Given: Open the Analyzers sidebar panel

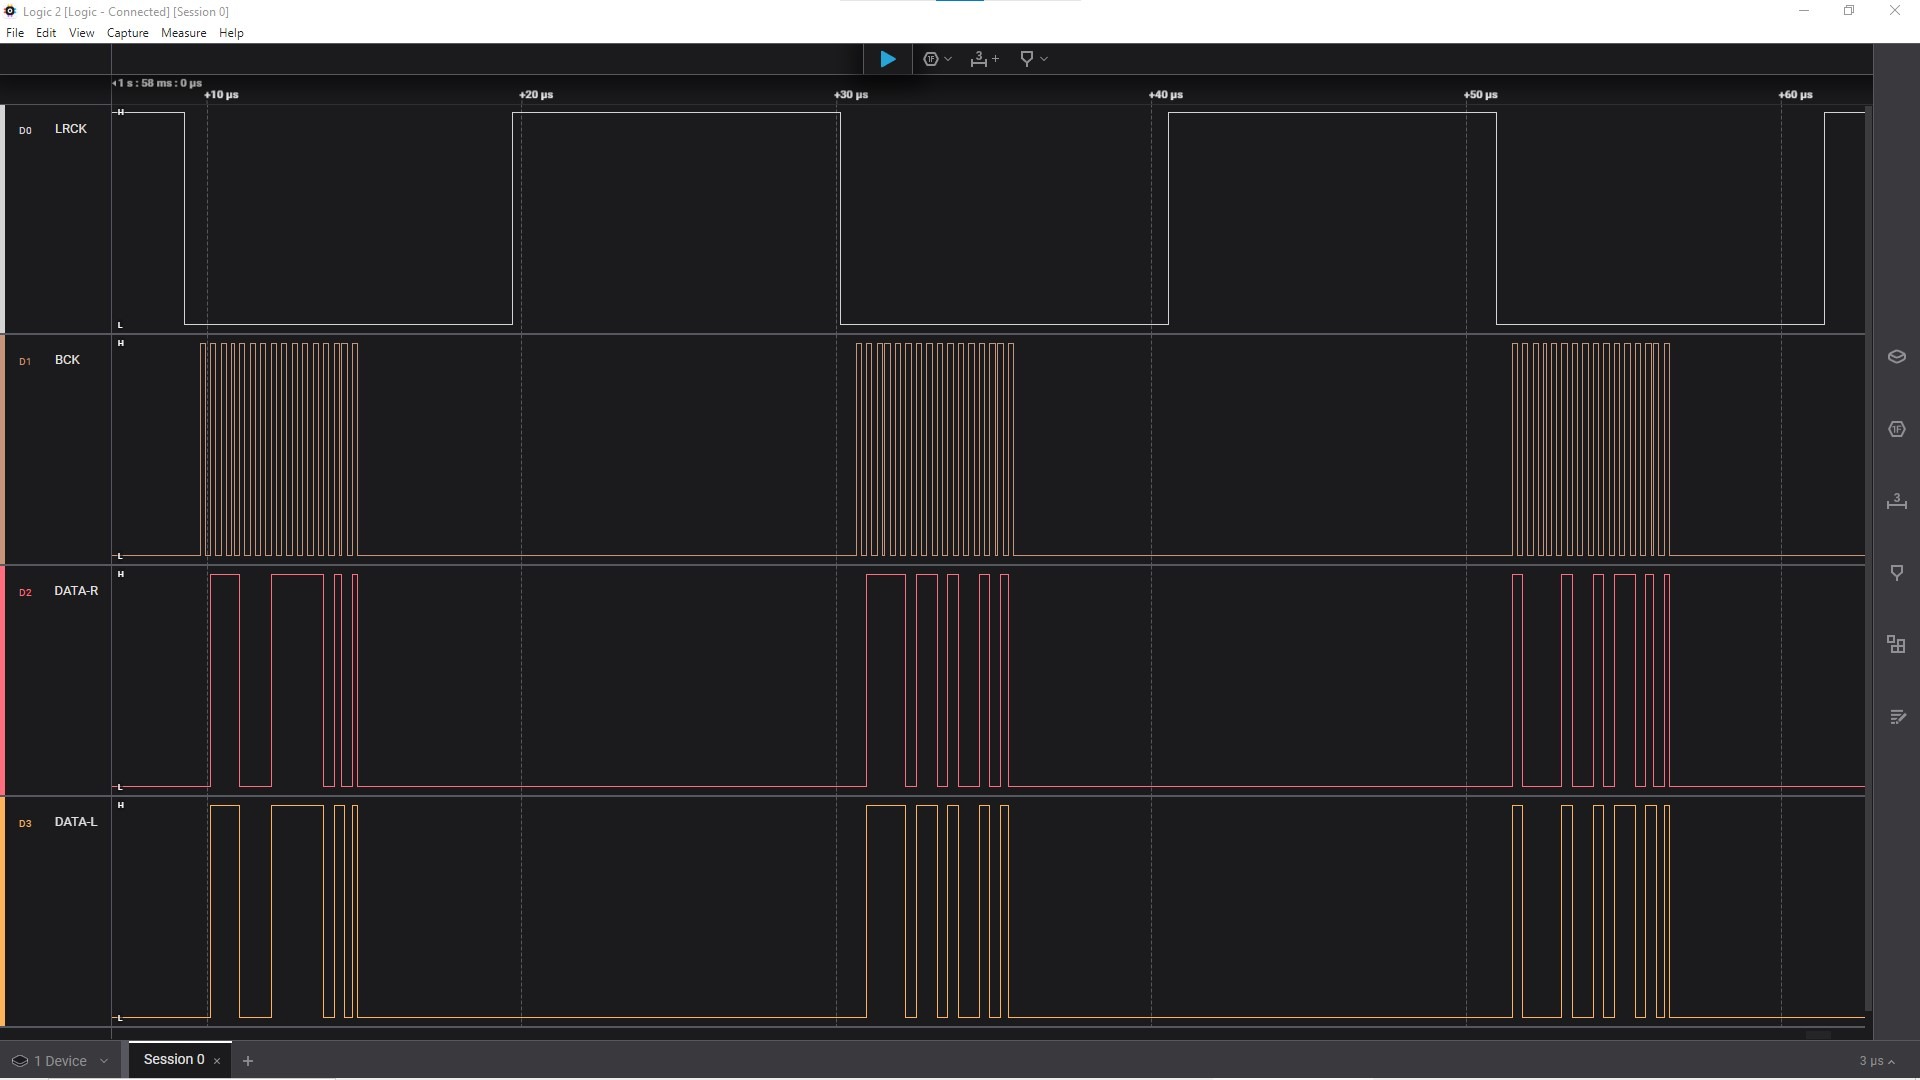Looking at the screenshot, I should [x=1896, y=429].
